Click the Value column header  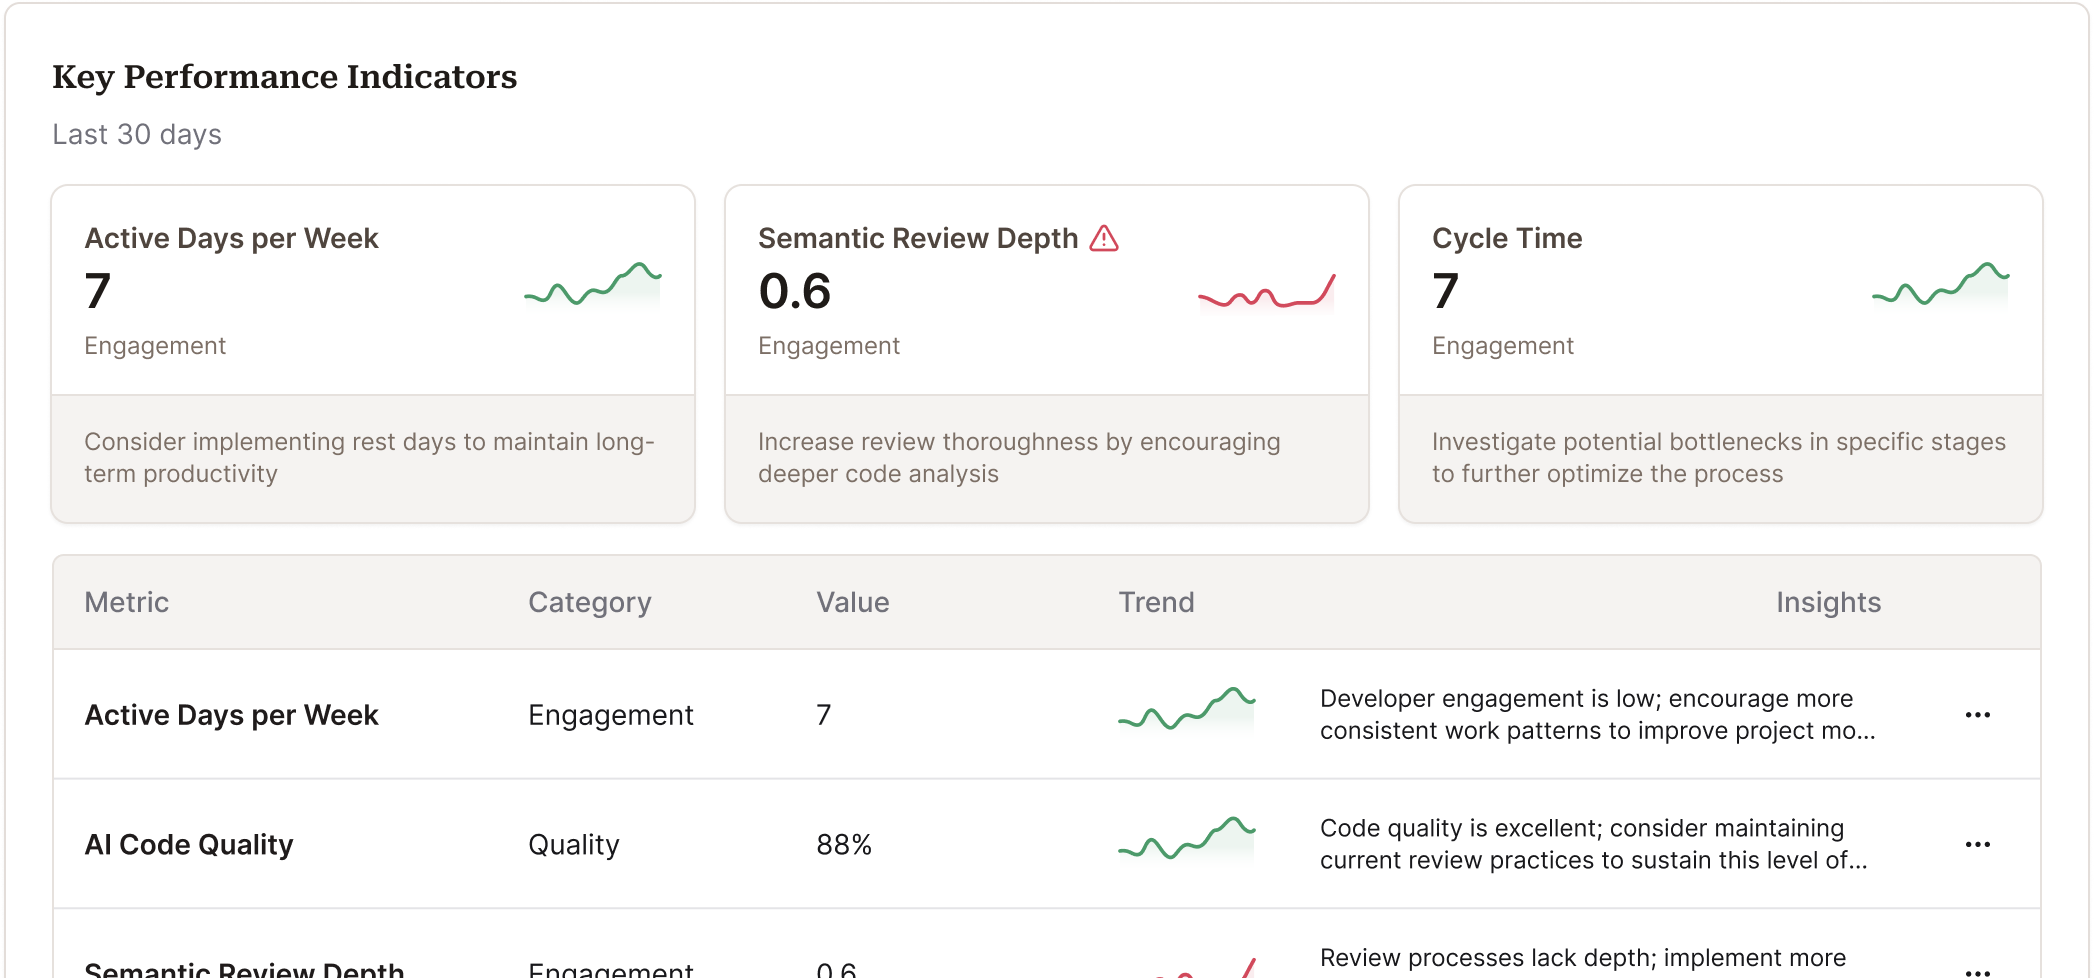click(x=852, y=602)
